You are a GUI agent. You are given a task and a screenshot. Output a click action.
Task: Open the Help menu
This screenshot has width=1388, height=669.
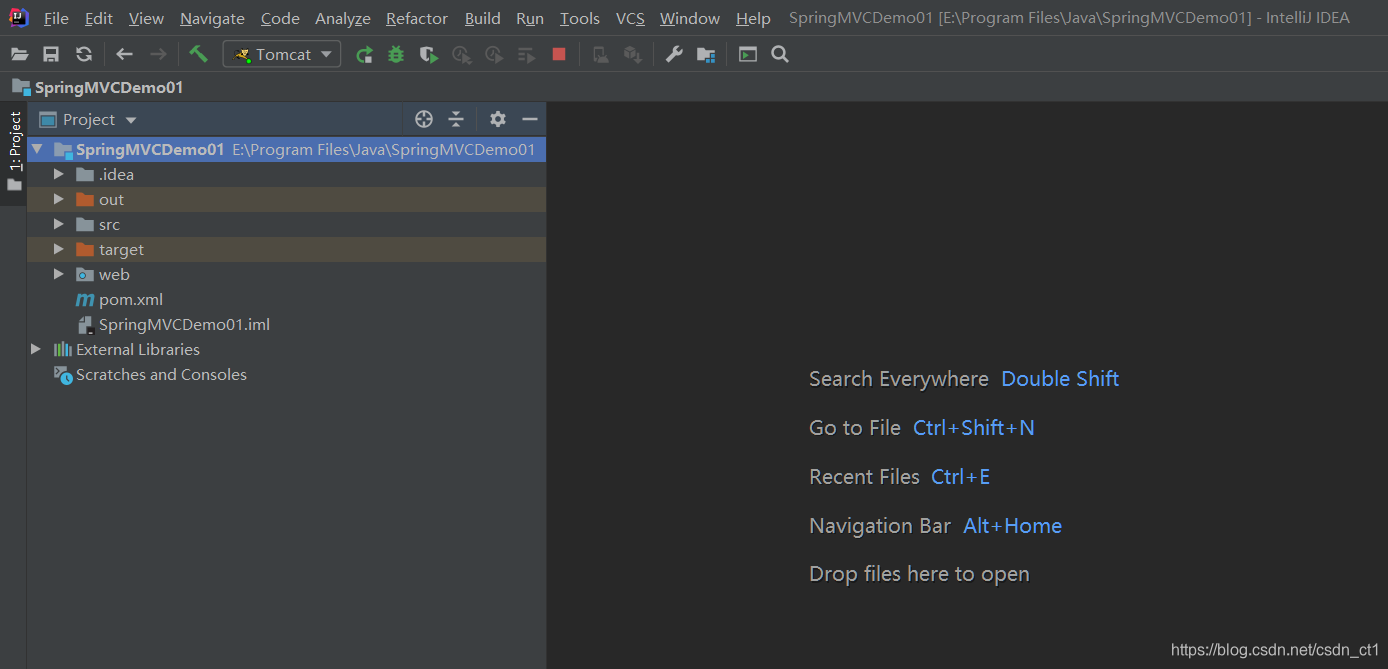click(x=753, y=18)
